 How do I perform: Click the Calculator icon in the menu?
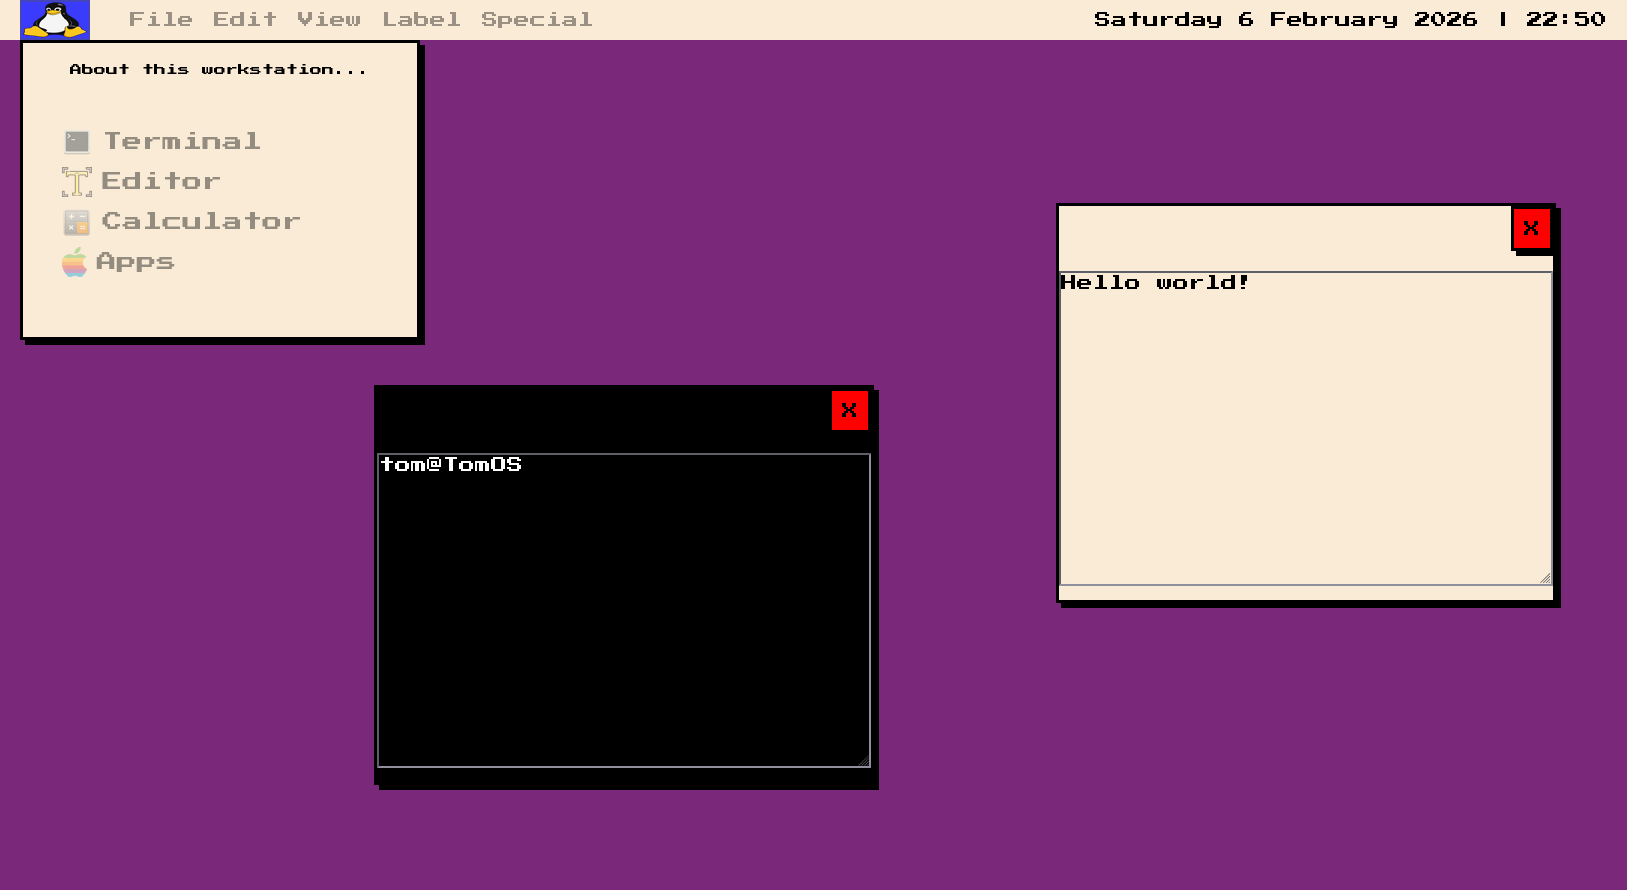pyautogui.click(x=77, y=222)
